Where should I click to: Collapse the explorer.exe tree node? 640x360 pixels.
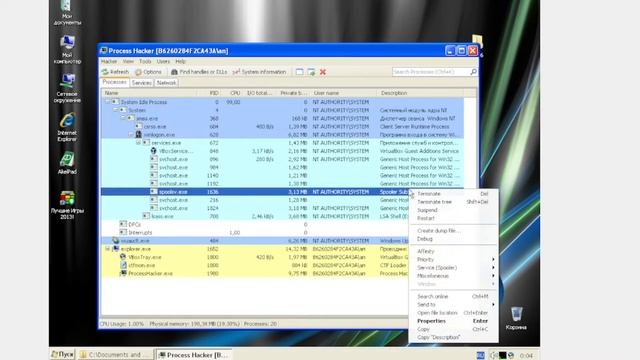click(108, 249)
